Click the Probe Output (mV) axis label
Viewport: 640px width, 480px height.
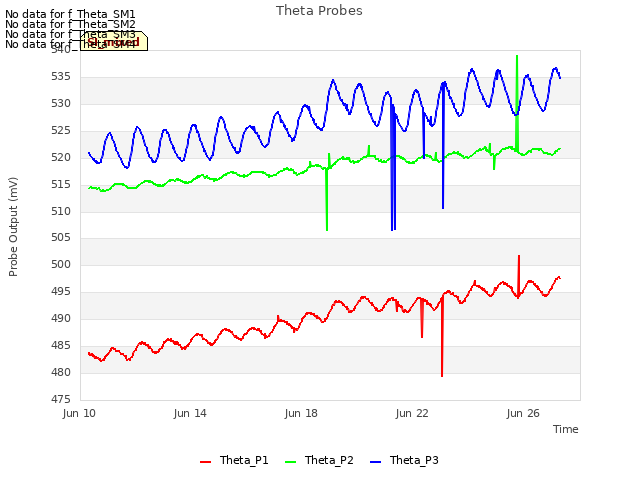click(13, 227)
